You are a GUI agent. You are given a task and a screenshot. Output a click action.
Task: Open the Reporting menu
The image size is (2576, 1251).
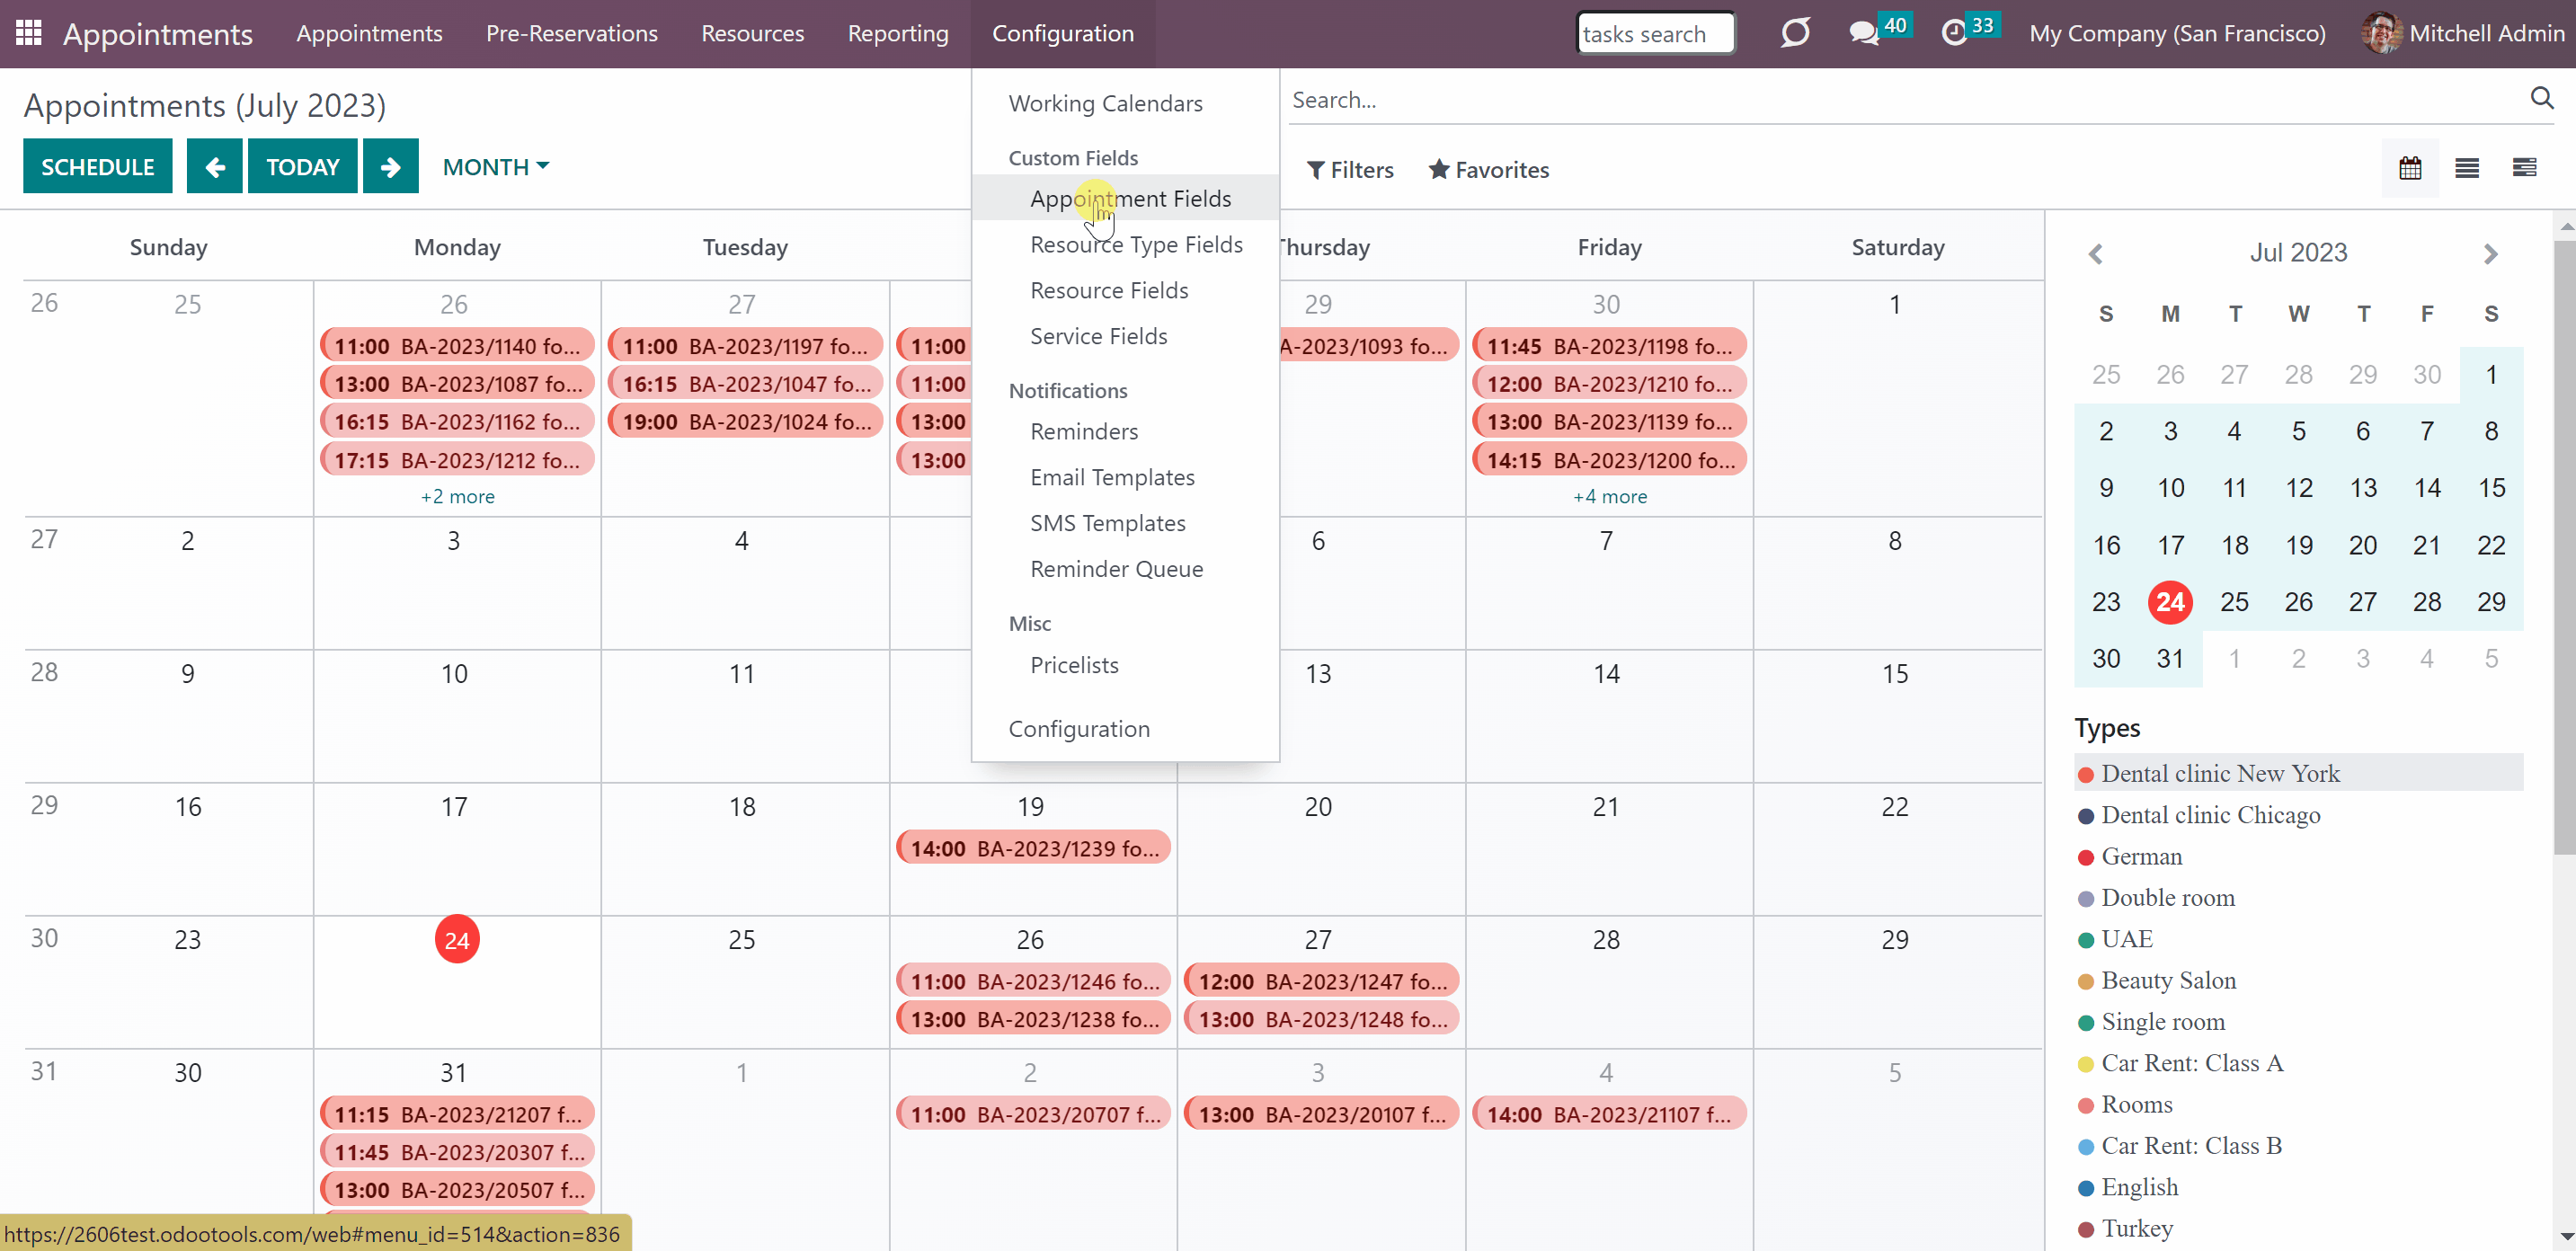(897, 33)
